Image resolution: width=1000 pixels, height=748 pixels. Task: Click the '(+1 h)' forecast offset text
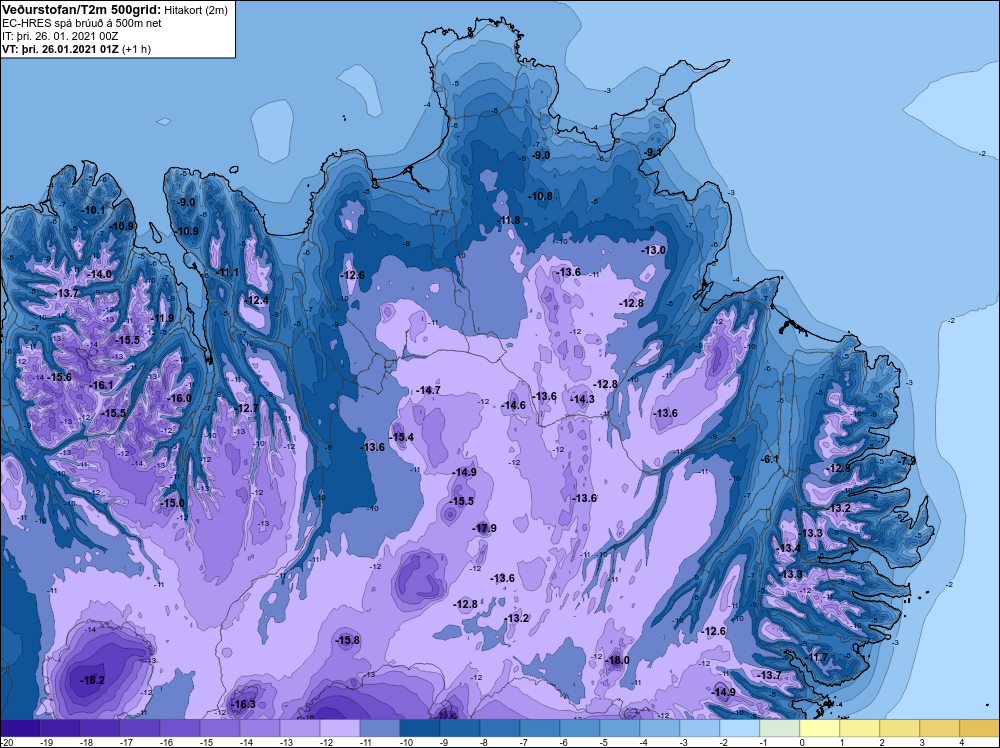click(136, 49)
